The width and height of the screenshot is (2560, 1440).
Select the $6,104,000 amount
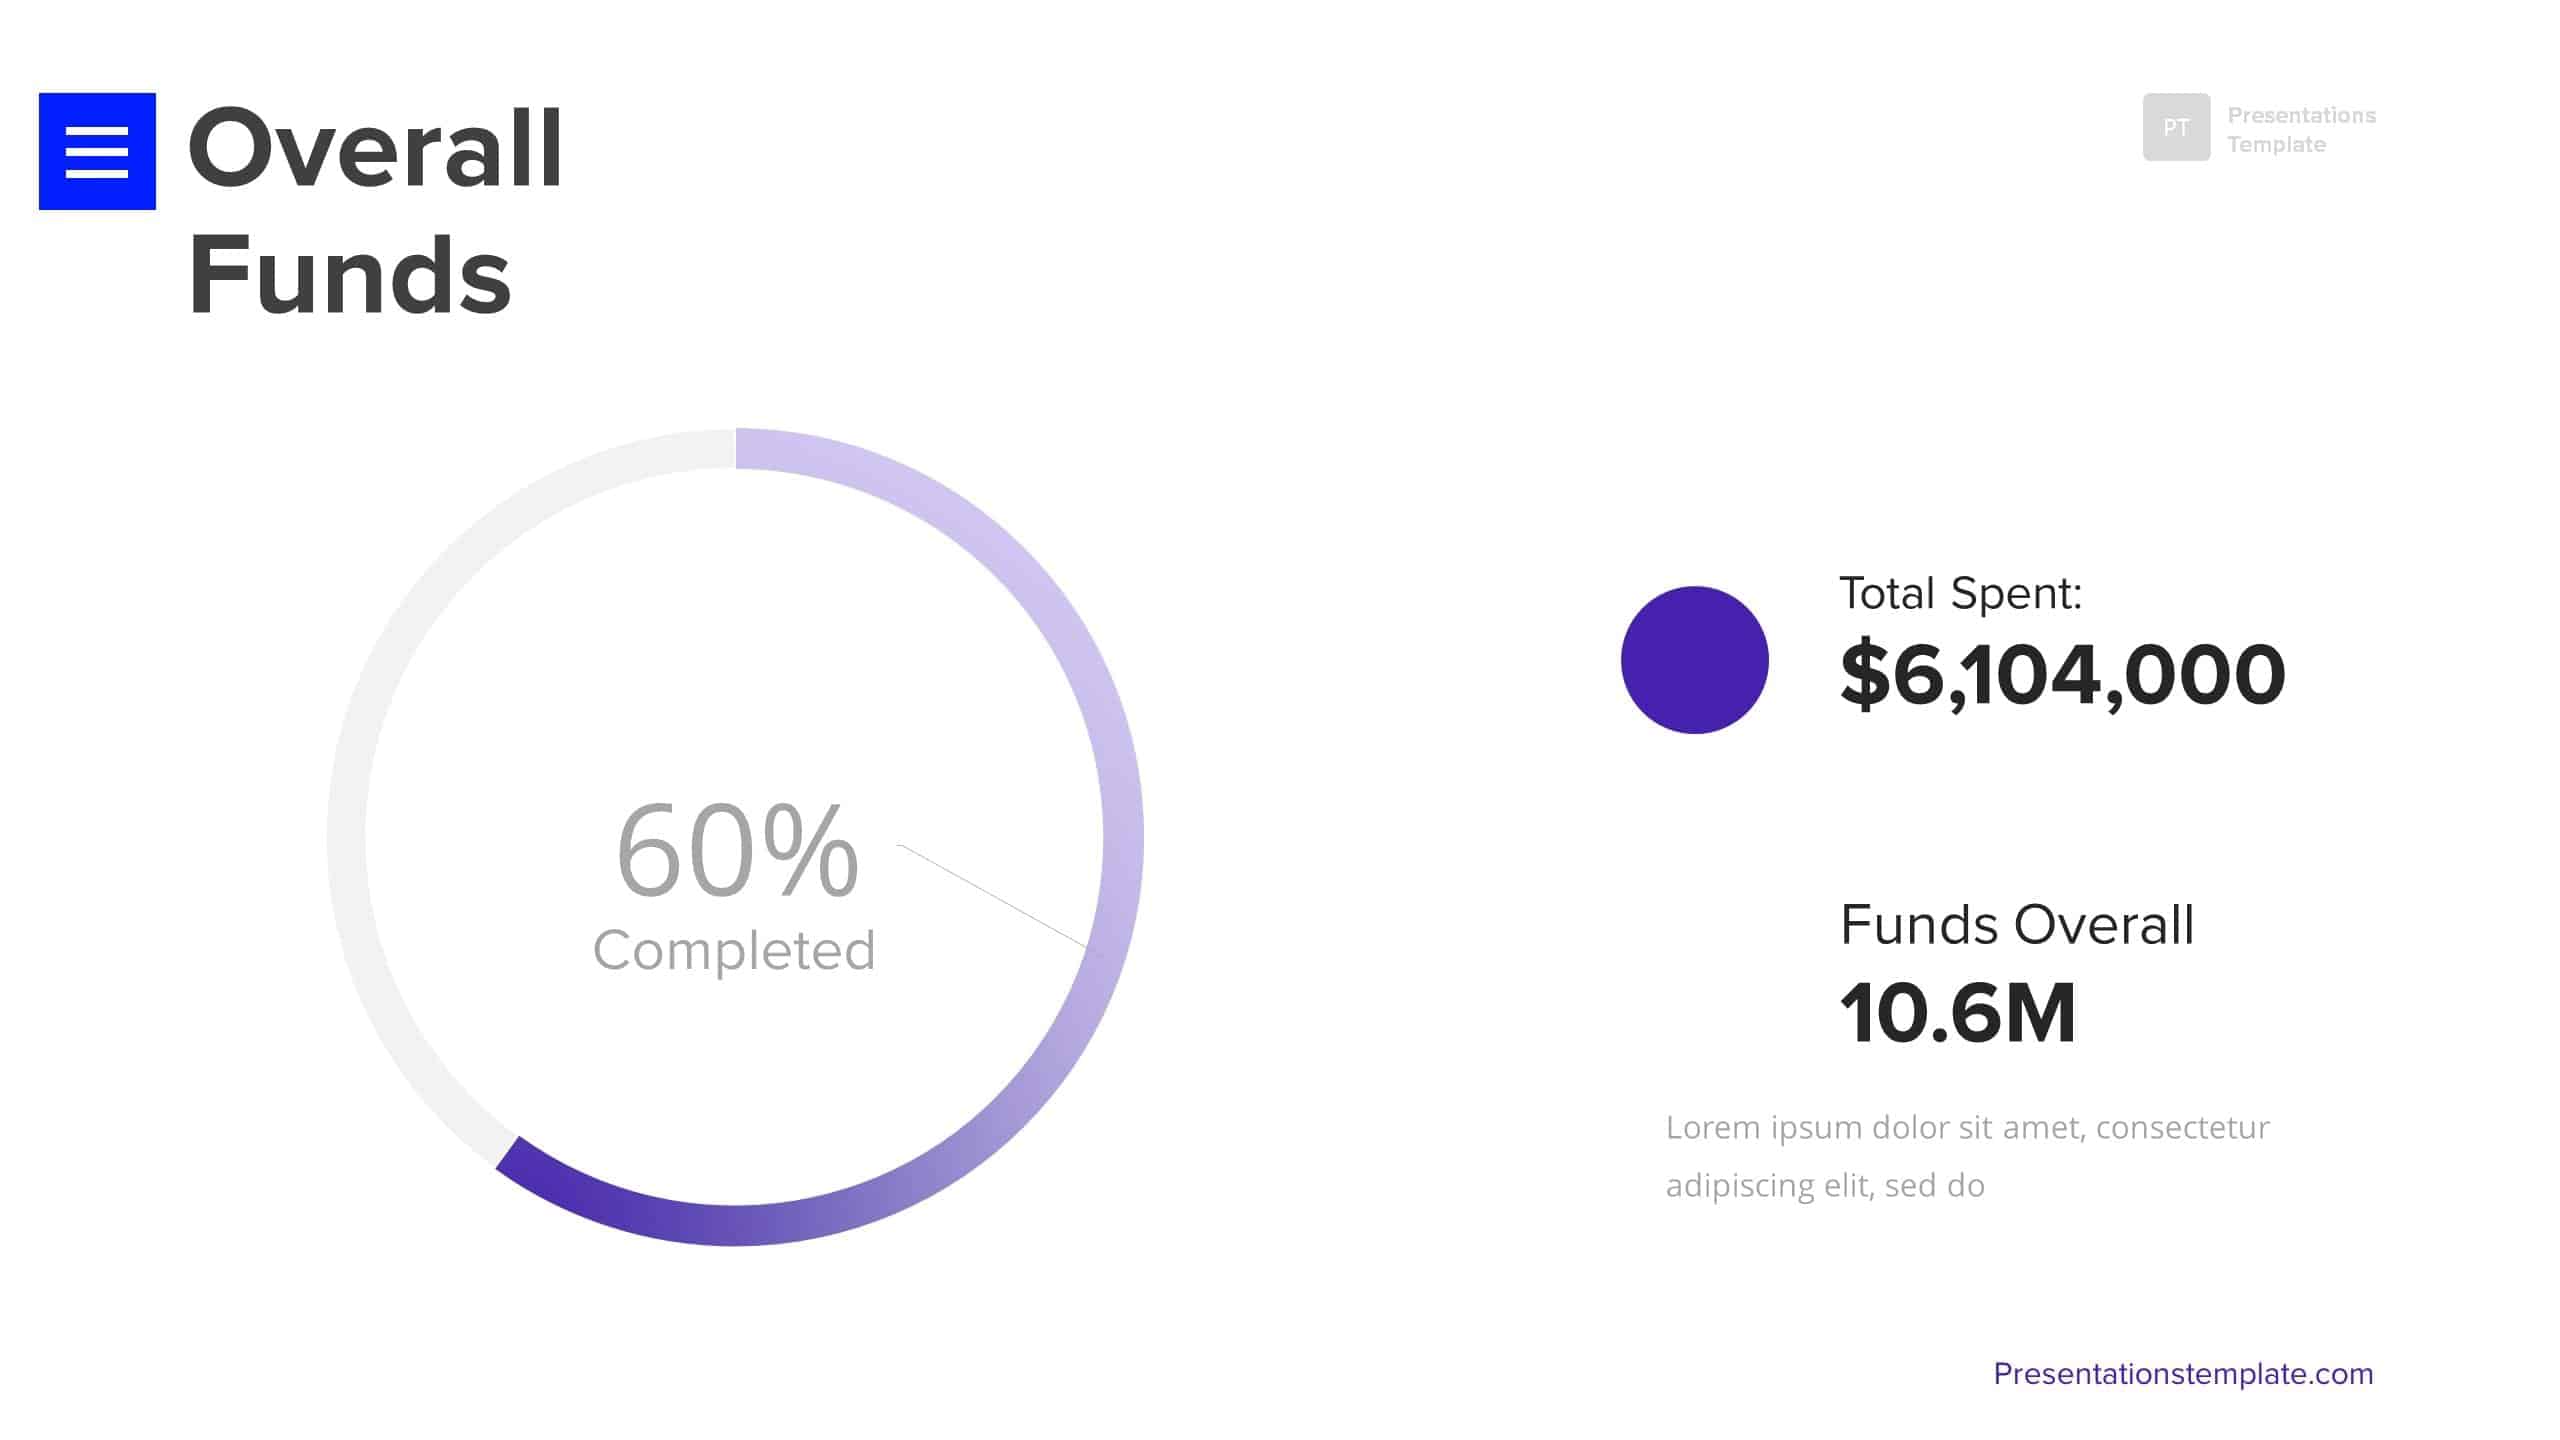pos(2062,675)
